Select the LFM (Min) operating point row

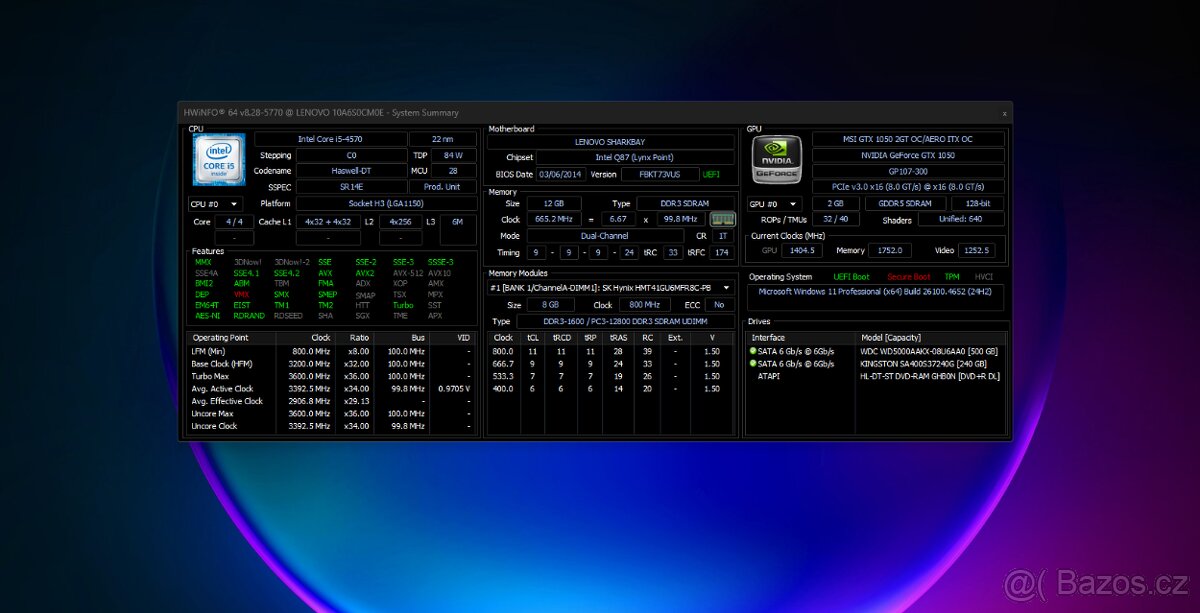(332, 351)
